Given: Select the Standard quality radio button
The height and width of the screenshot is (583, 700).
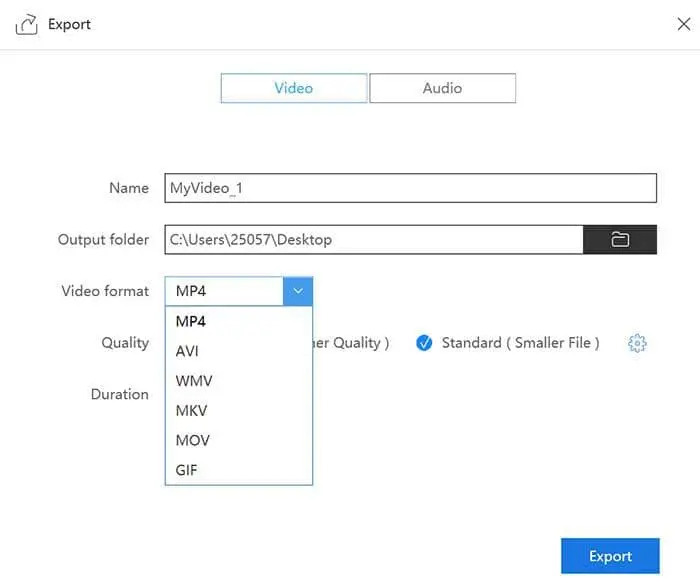Looking at the screenshot, I should [x=424, y=343].
